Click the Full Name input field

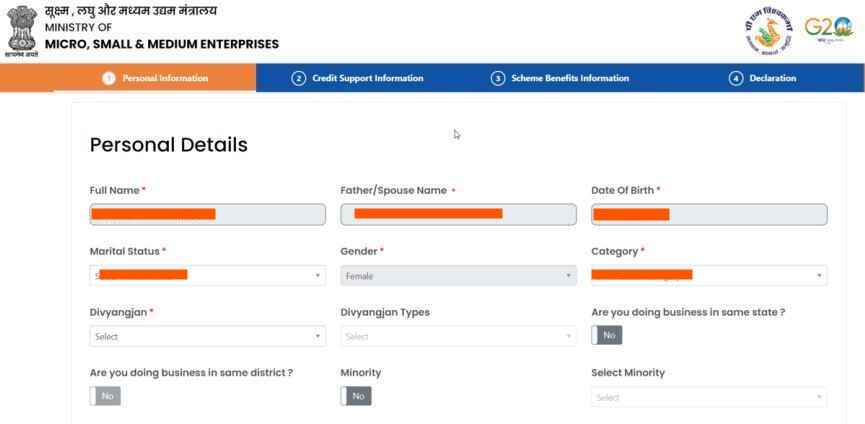[x=207, y=214]
